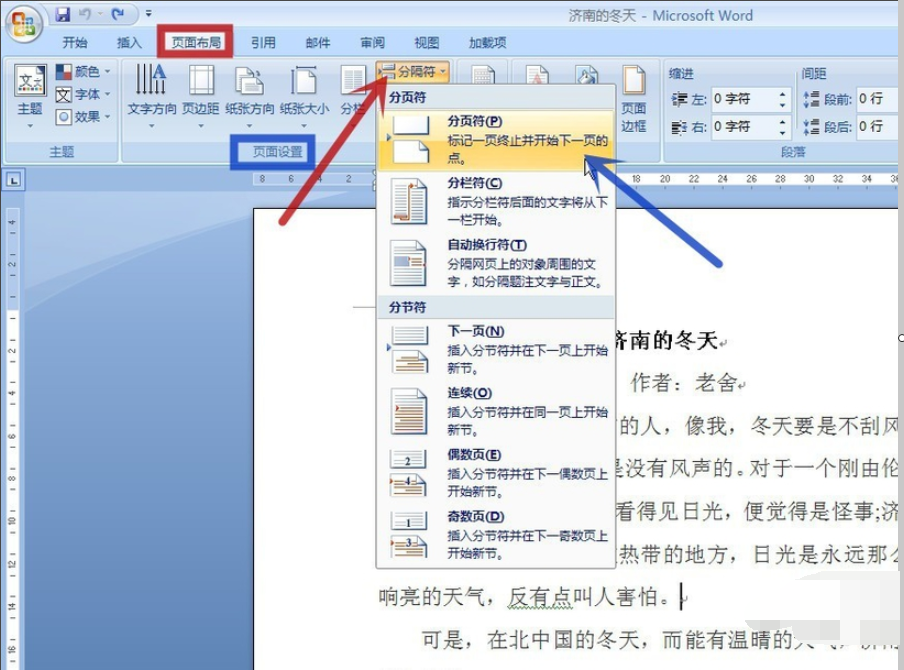Save the document with the quick access icon
This screenshot has height=670, width=904.
(x=63, y=13)
